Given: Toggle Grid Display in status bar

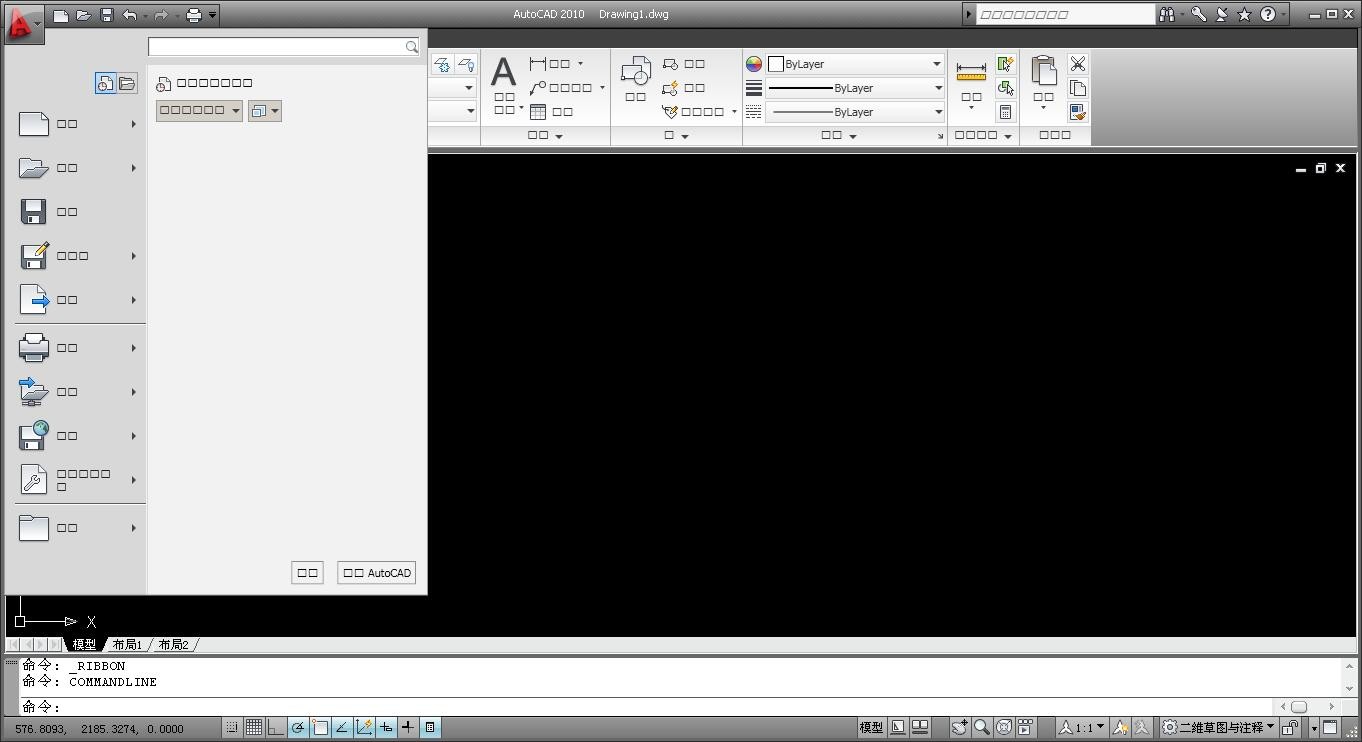Looking at the screenshot, I should click(254, 727).
